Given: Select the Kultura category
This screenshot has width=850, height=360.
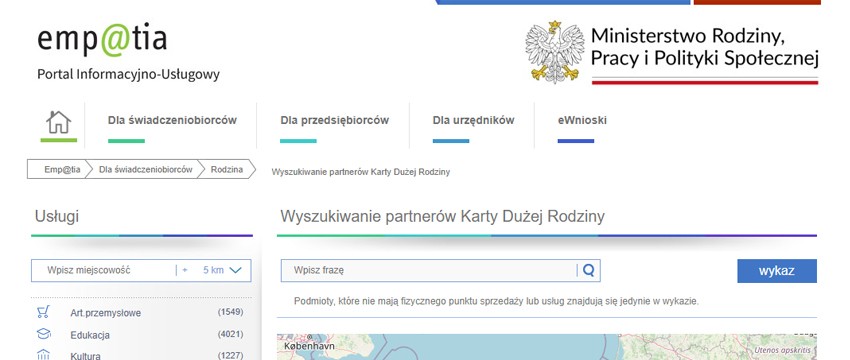Looking at the screenshot, I should 85,356.
